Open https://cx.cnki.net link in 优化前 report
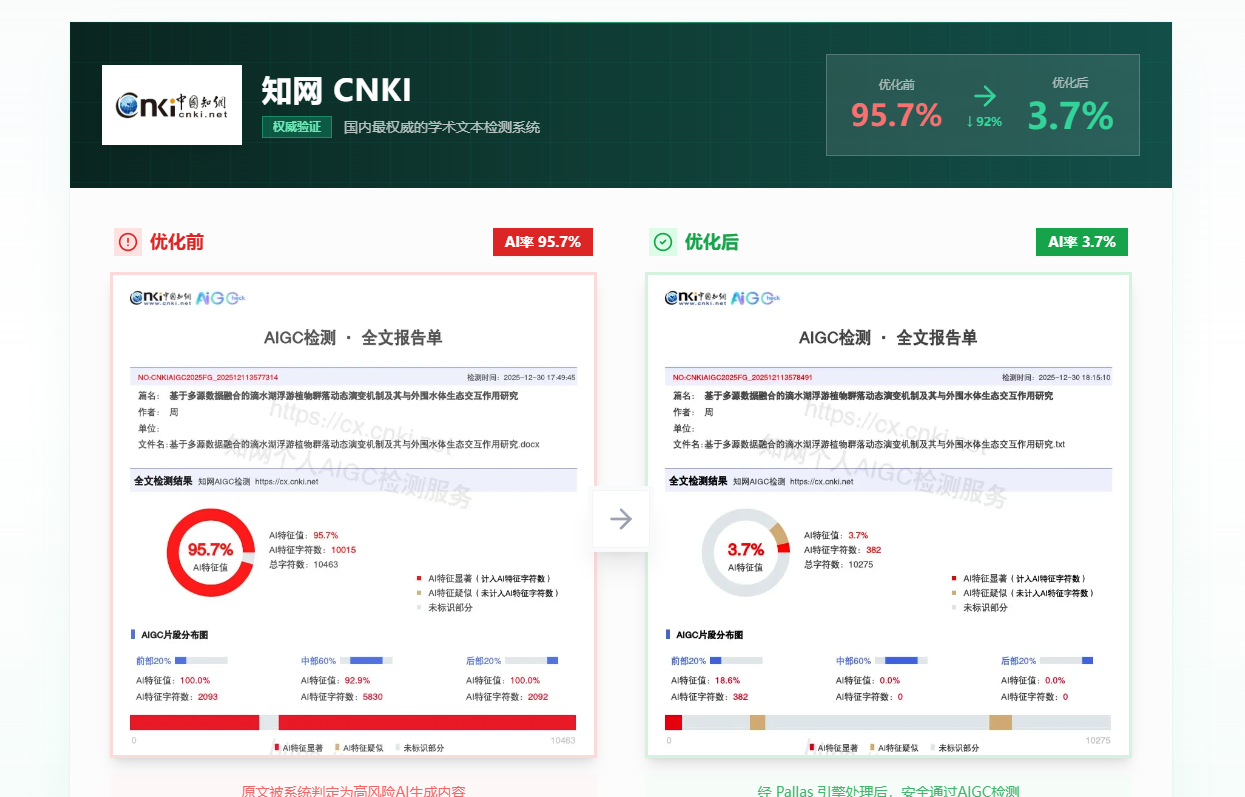Screen dimensions: 1245x797 (287, 482)
